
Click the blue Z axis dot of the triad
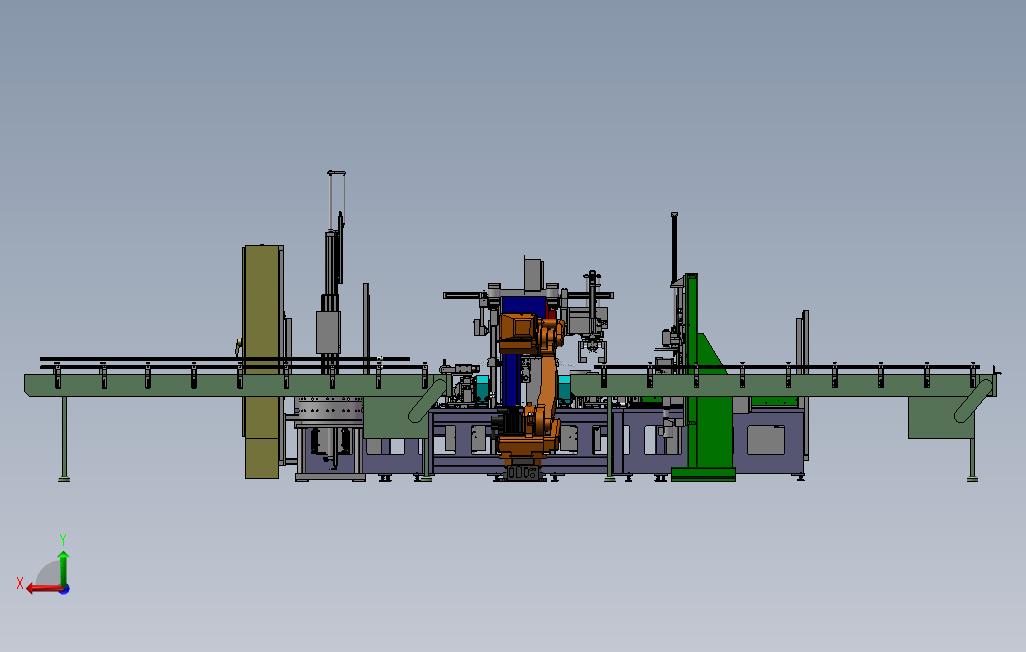pos(64,589)
